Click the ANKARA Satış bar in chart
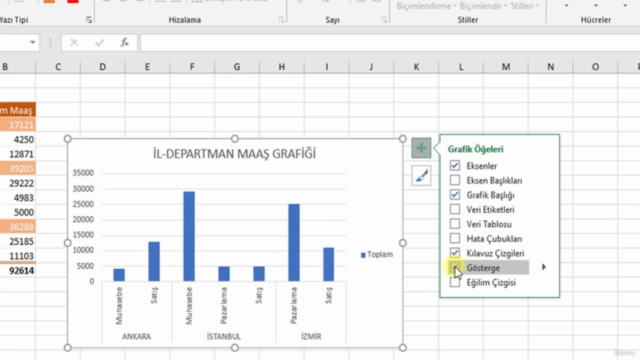This screenshot has height=360, width=640. point(154,261)
